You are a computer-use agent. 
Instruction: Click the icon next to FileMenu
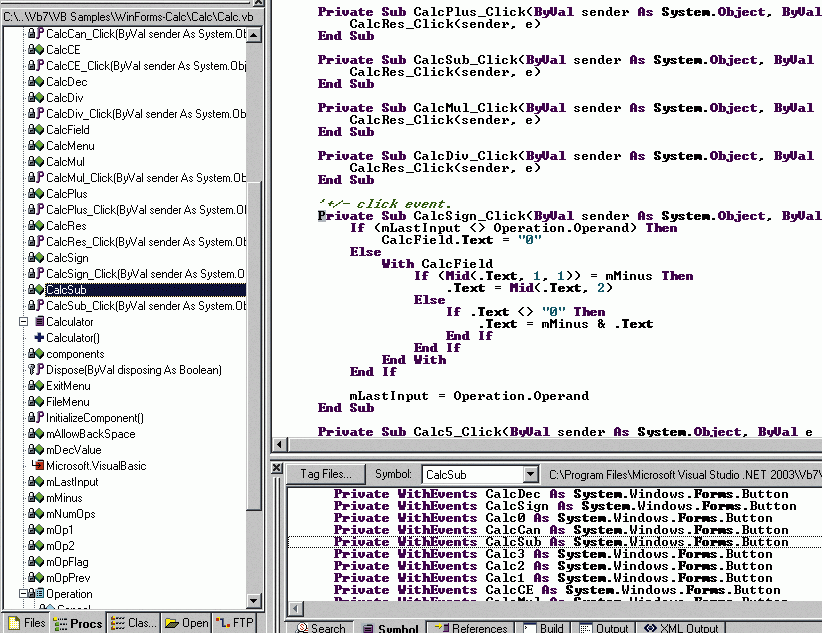(36, 402)
